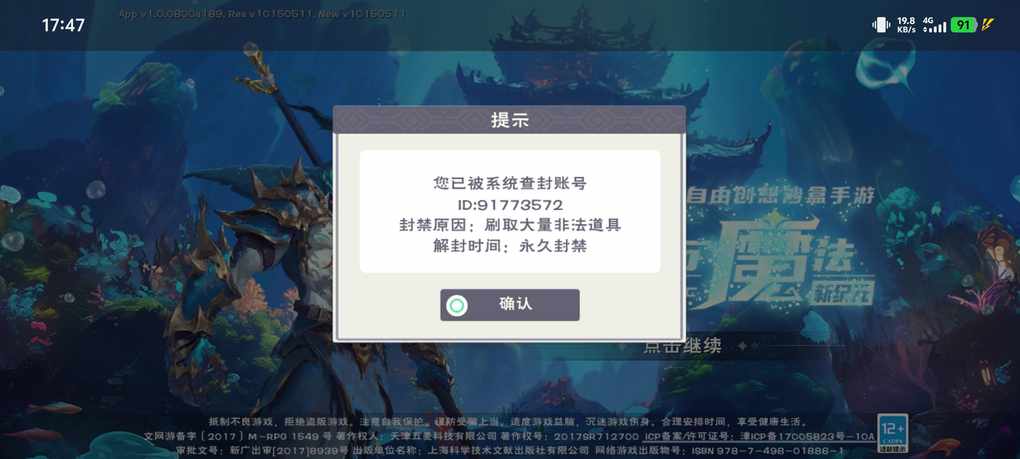Tap the 12+ age rating badge

pyautogui.click(x=892, y=432)
